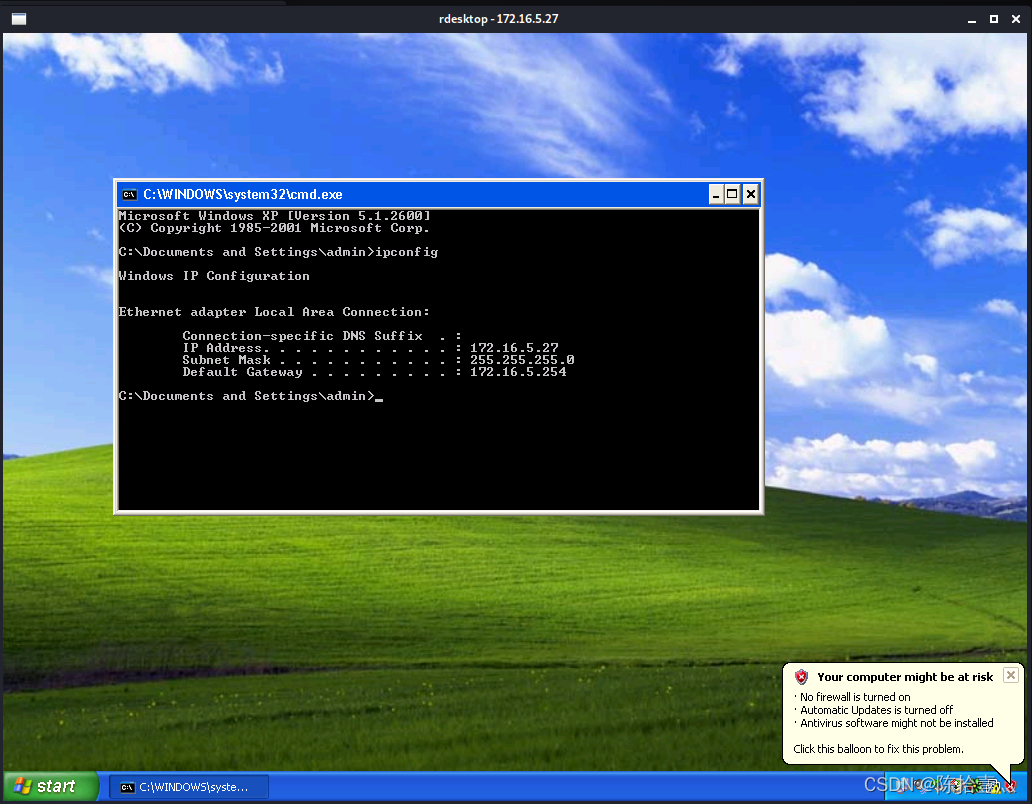Click 'Microsoft Windows XP [Version 5.1.2600]' line
The height and width of the screenshot is (804, 1032).
(274, 216)
